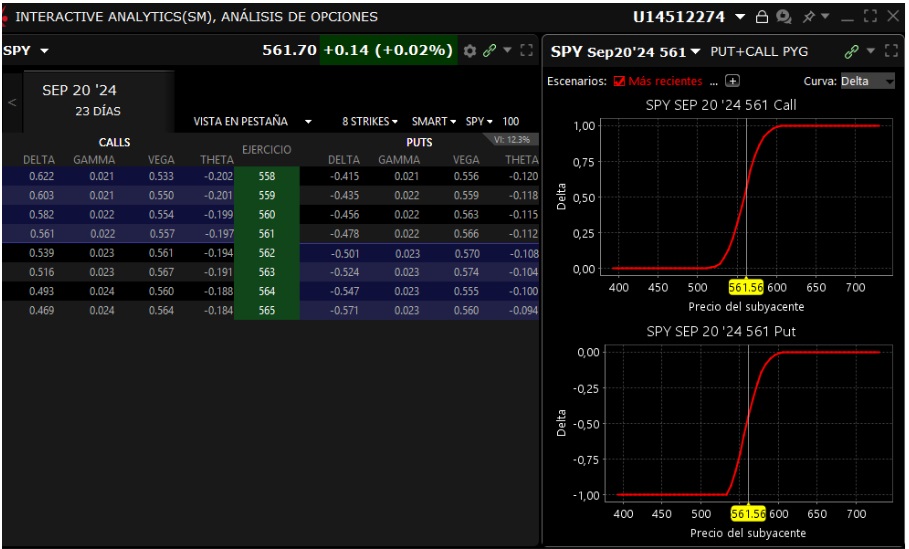The width and height of the screenshot is (909, 549).
Task: Expand the 8 STRIKES dropdown
Action: point(370,121)
